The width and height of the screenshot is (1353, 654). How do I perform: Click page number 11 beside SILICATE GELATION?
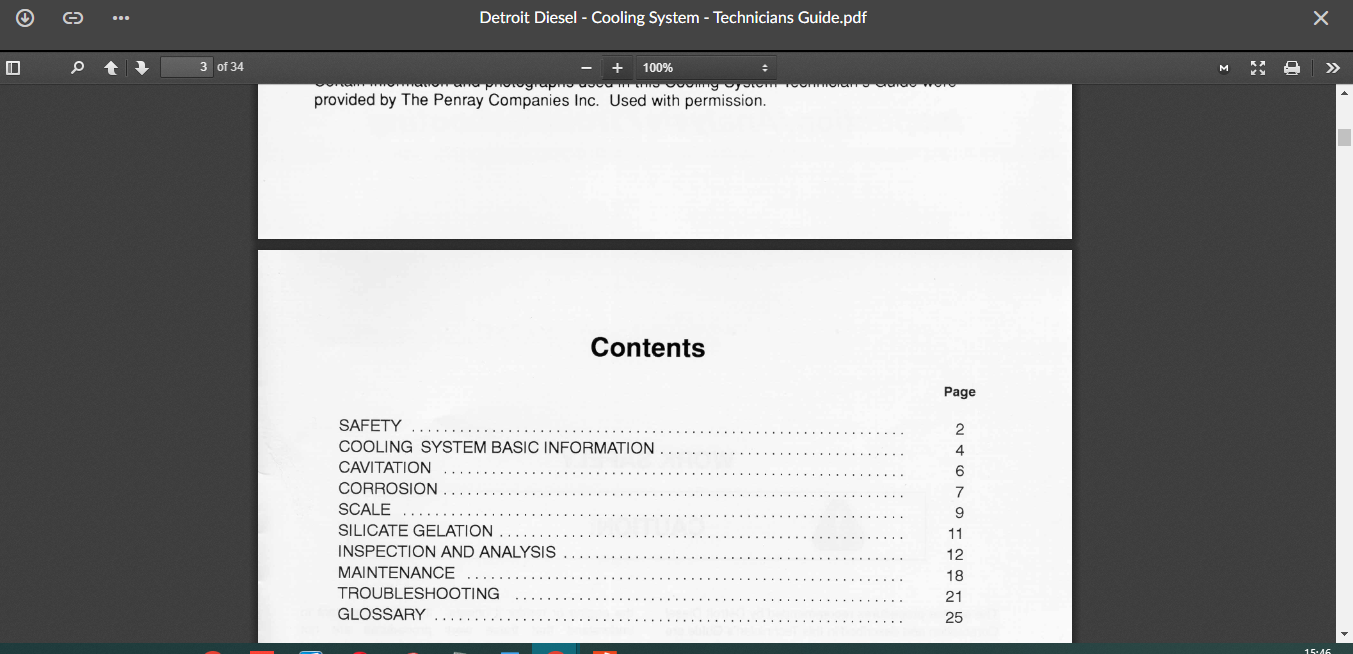pyautogui.click(x=956, y=534)
